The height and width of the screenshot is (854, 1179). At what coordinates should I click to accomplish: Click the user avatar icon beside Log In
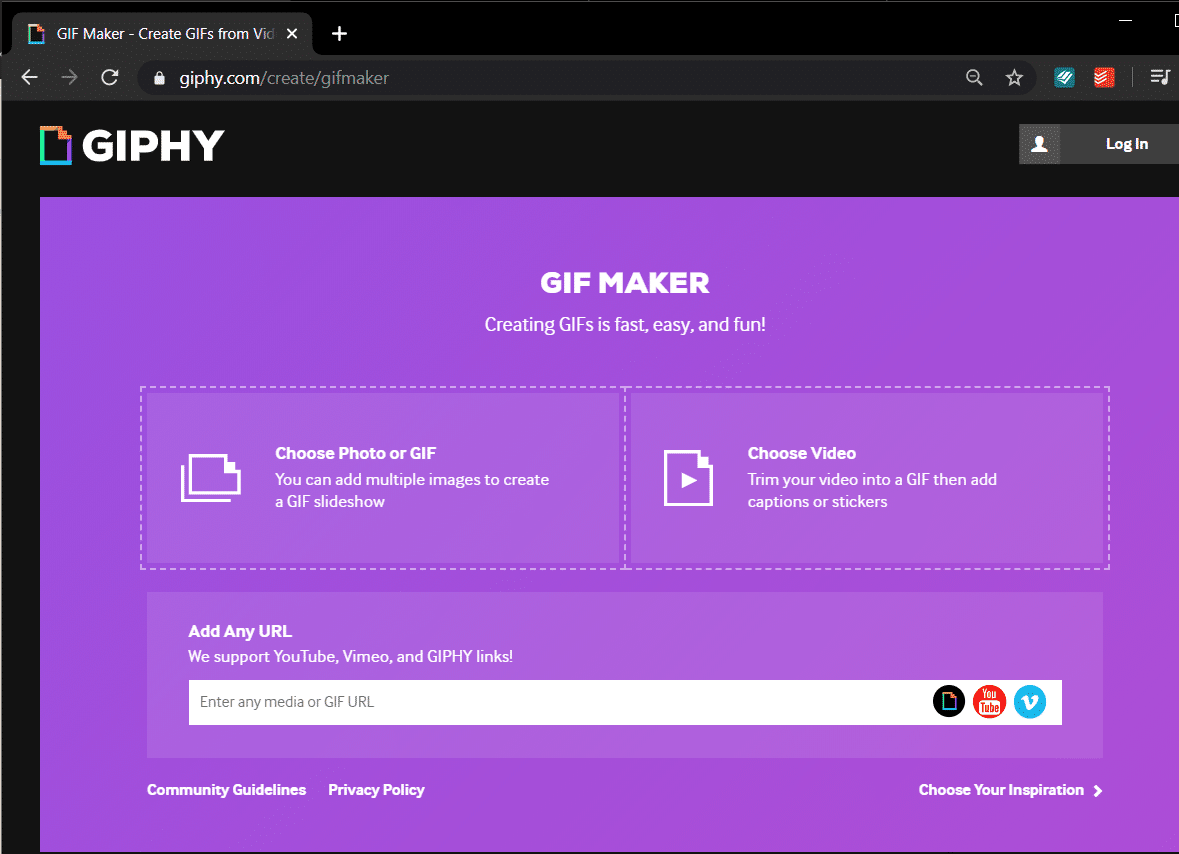click(x=1039, y=144)
